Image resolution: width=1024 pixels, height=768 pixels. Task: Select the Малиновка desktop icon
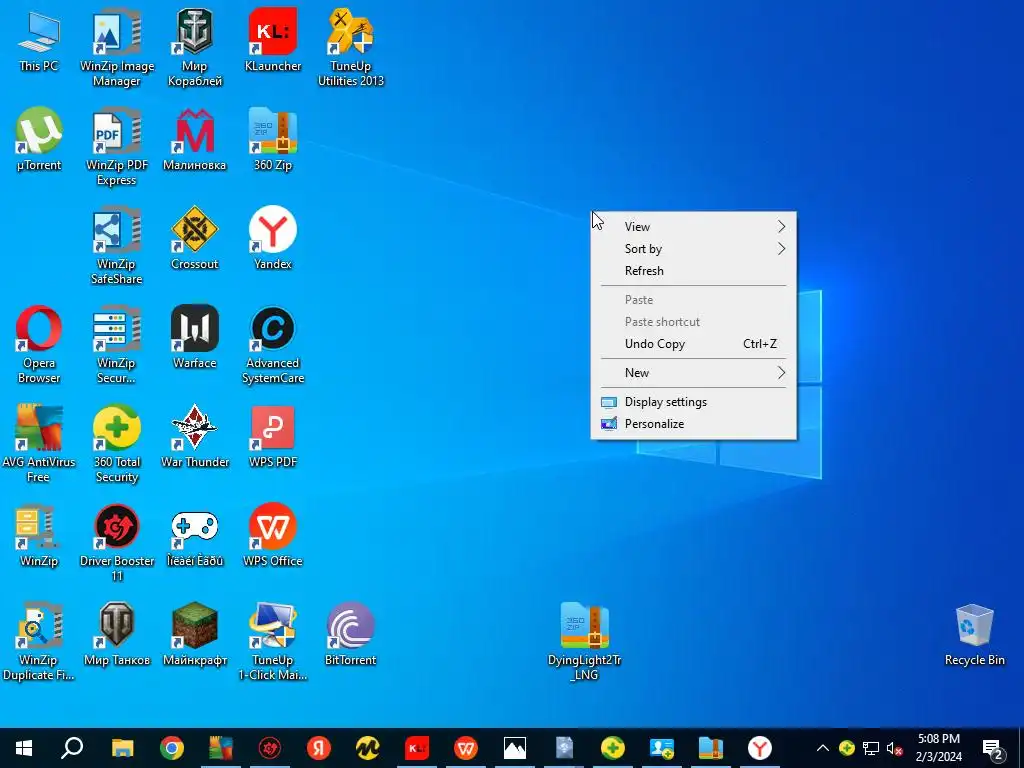coord(195,139)
